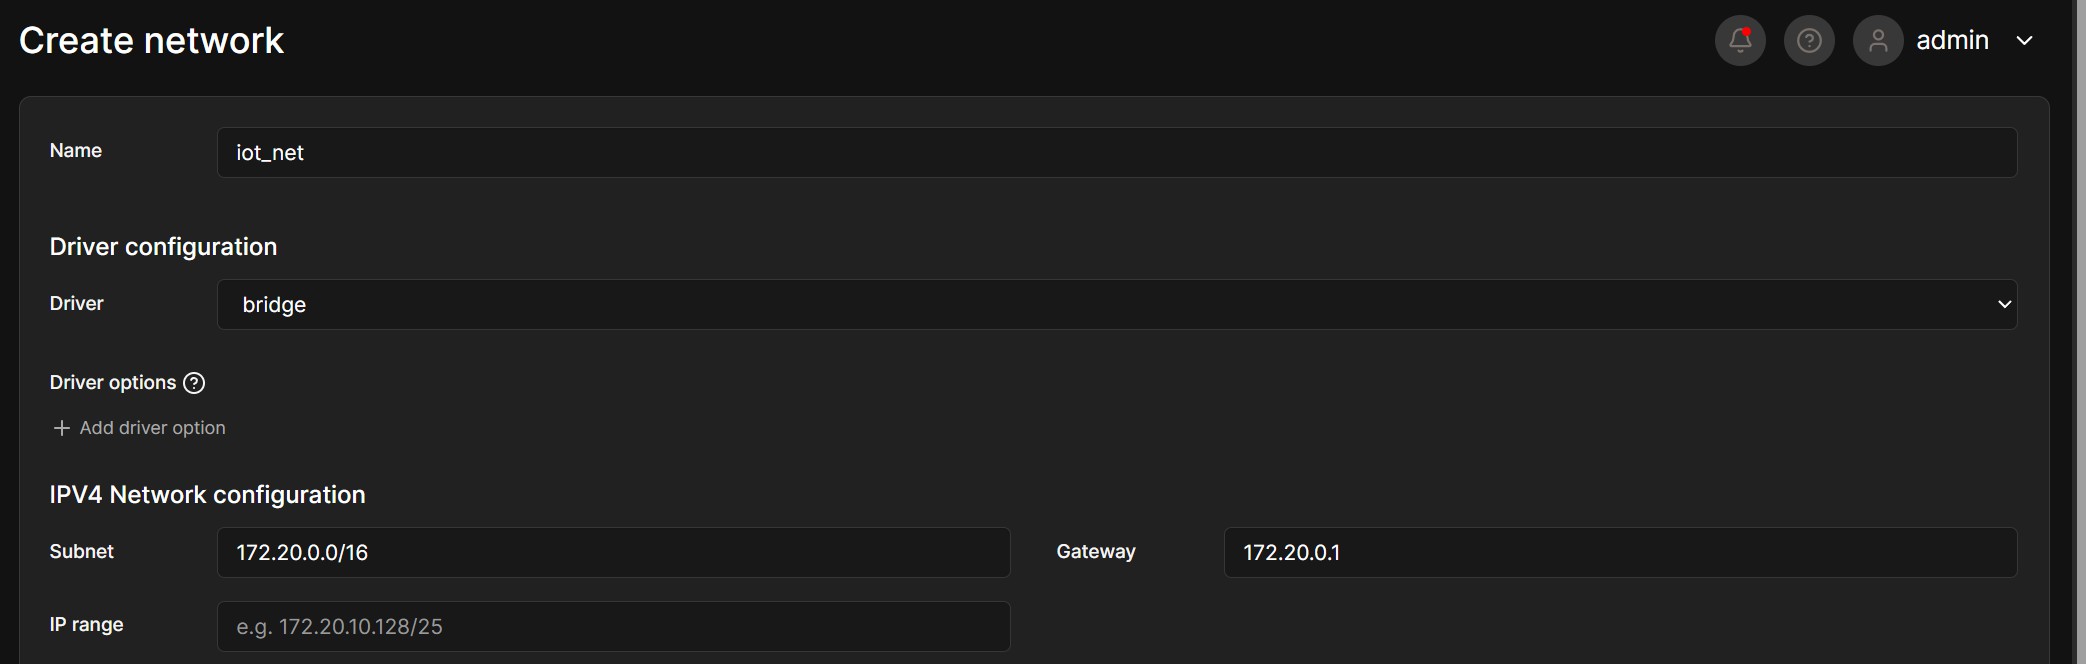Open the notifications bell icon

[x=1739, y=40]
